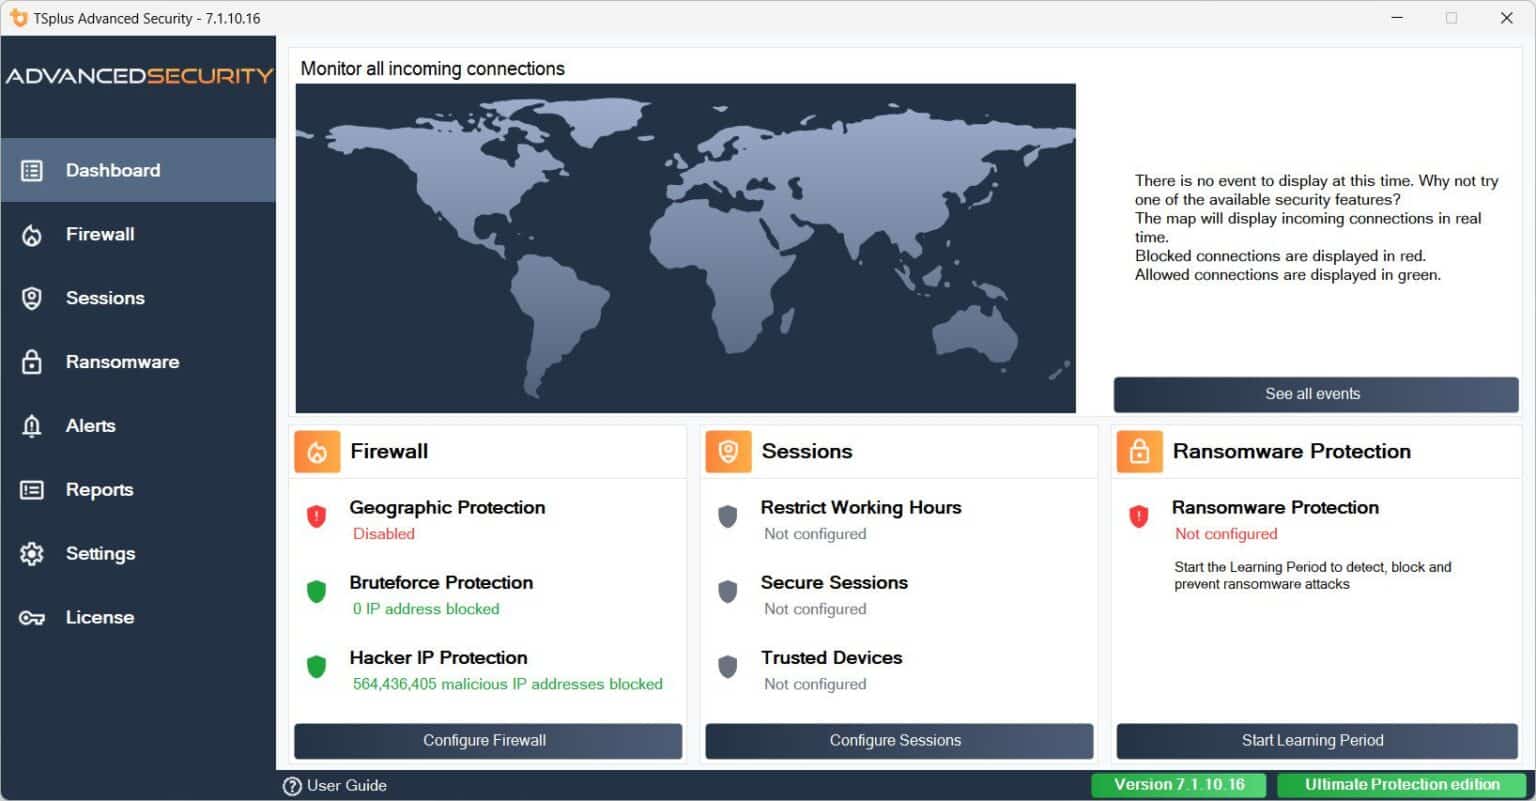Click the orange flame icon on the Firewall card
This screenshot has width=1536, height=801.
pyautogui.click(x=317, y=452)
